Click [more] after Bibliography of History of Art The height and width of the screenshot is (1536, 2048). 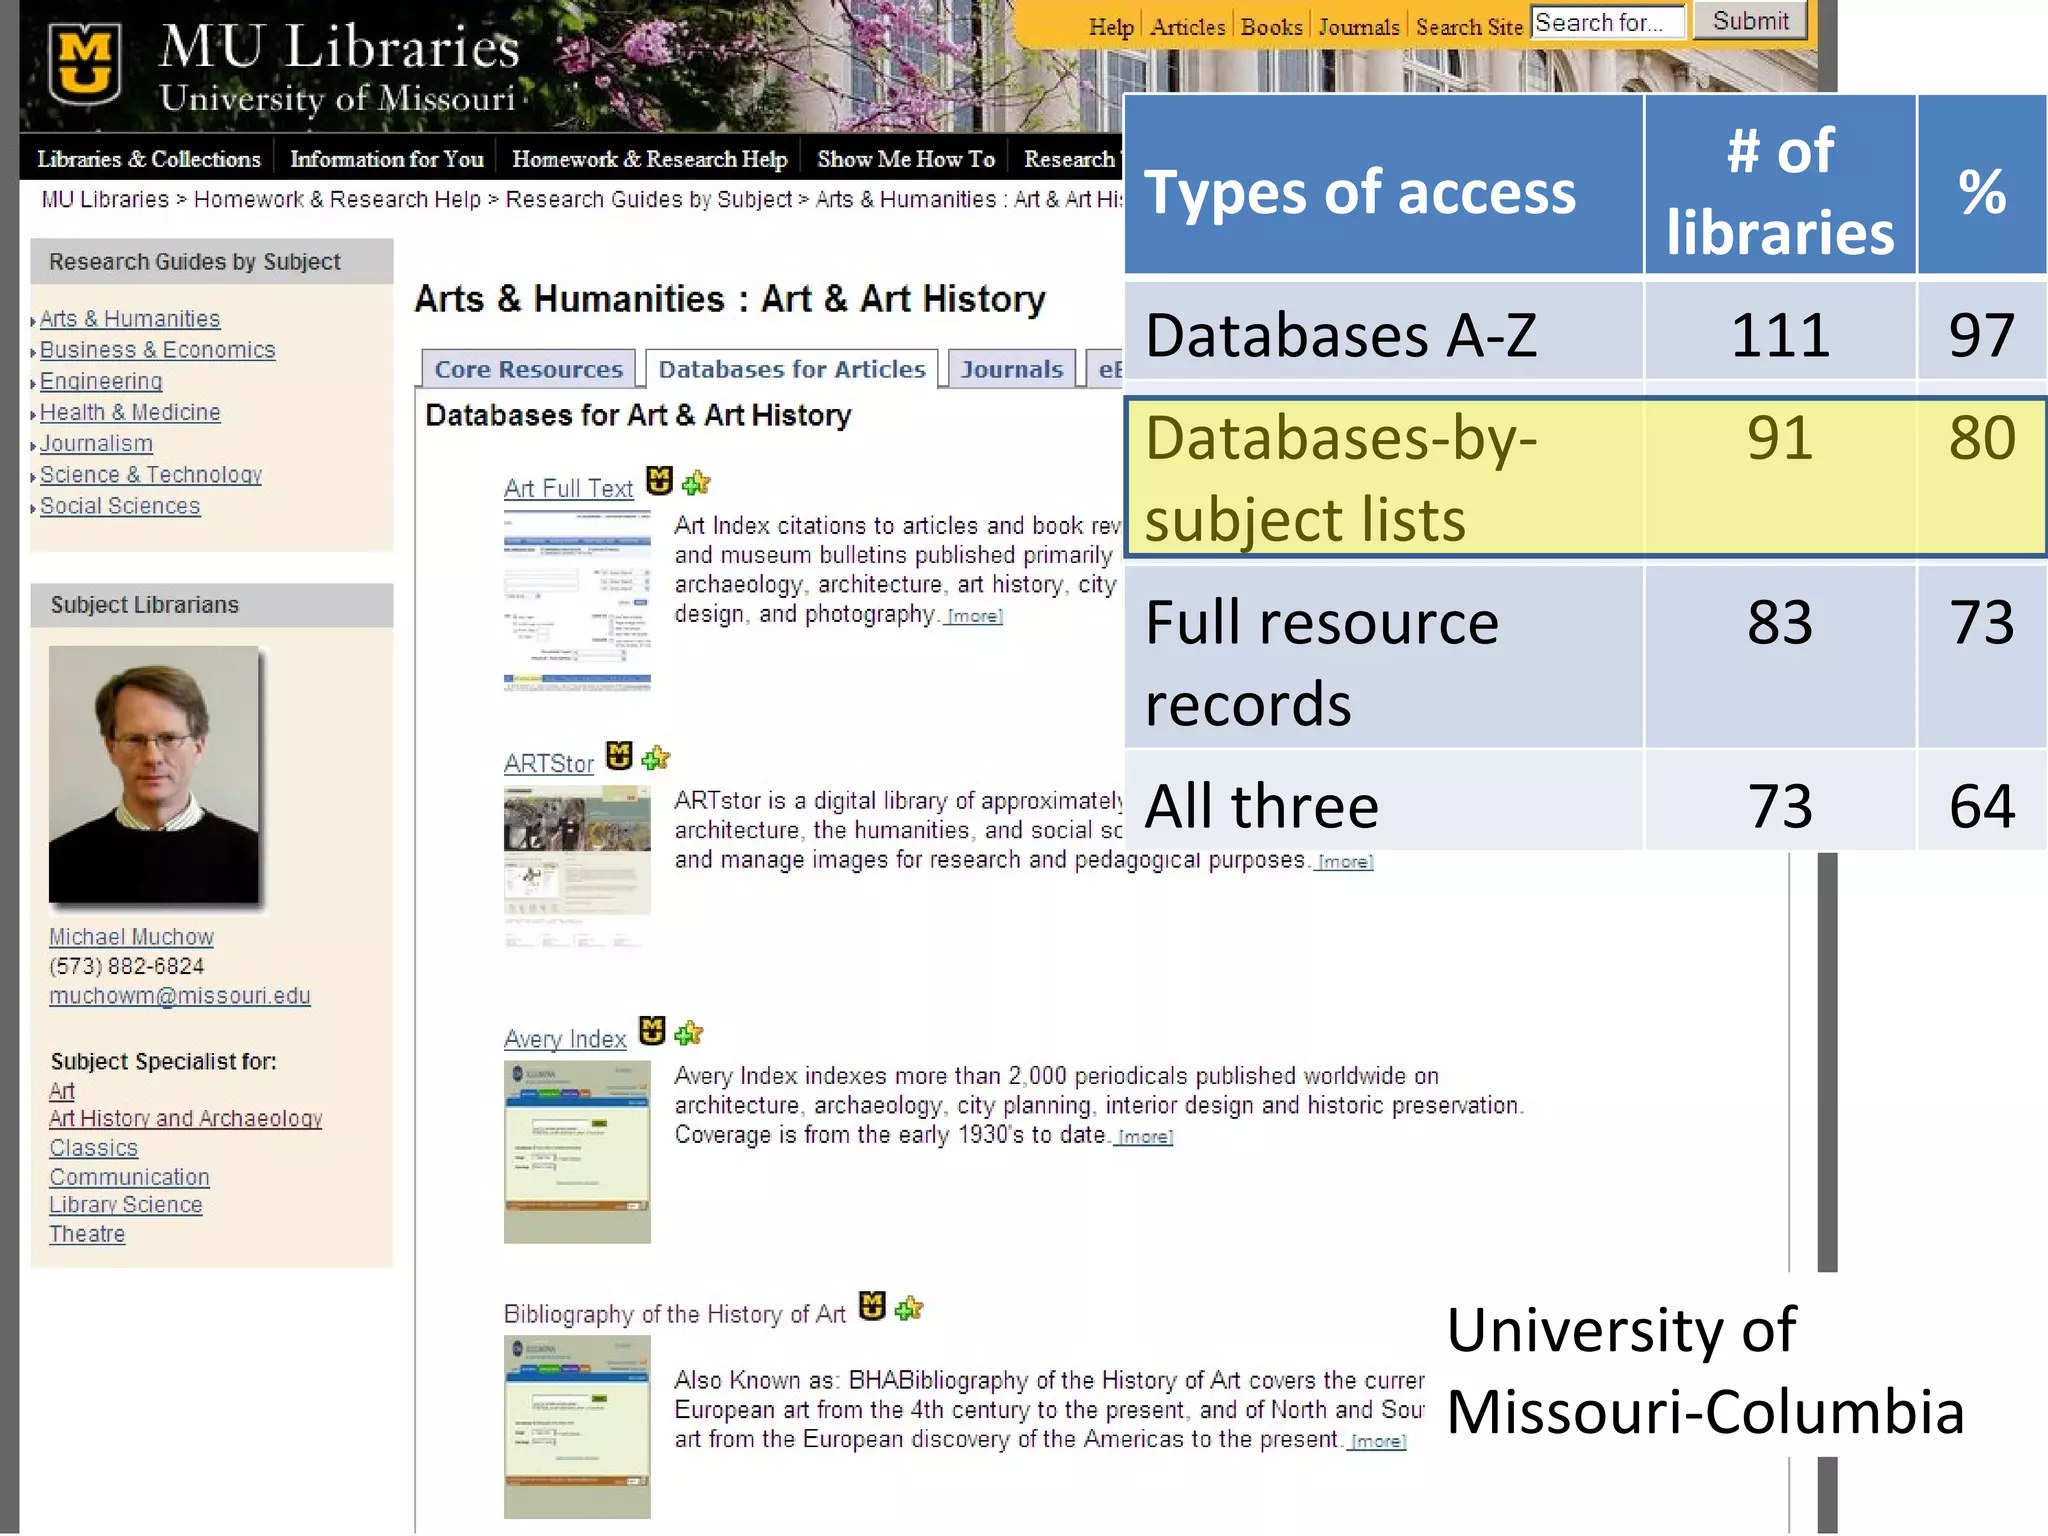click(x=1378, y=1441)
